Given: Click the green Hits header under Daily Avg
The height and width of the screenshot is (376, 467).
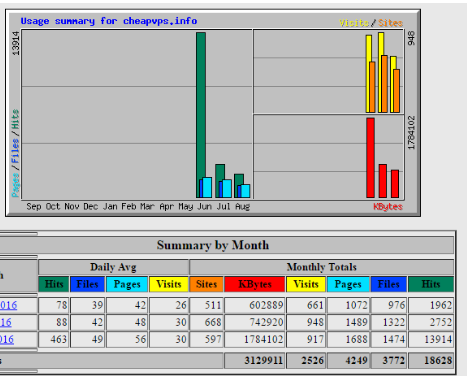Looking at the screenshot, I should (x=54, y=284).
